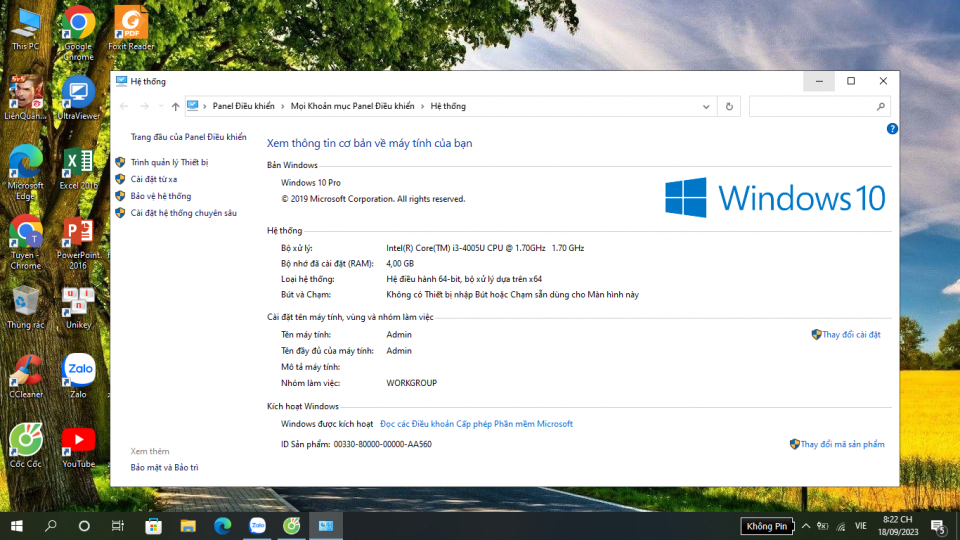Viewport: 960px width, 540px height.
Task: Open UltraViewer desktop shortcut
Action: (x=78, y=98)
